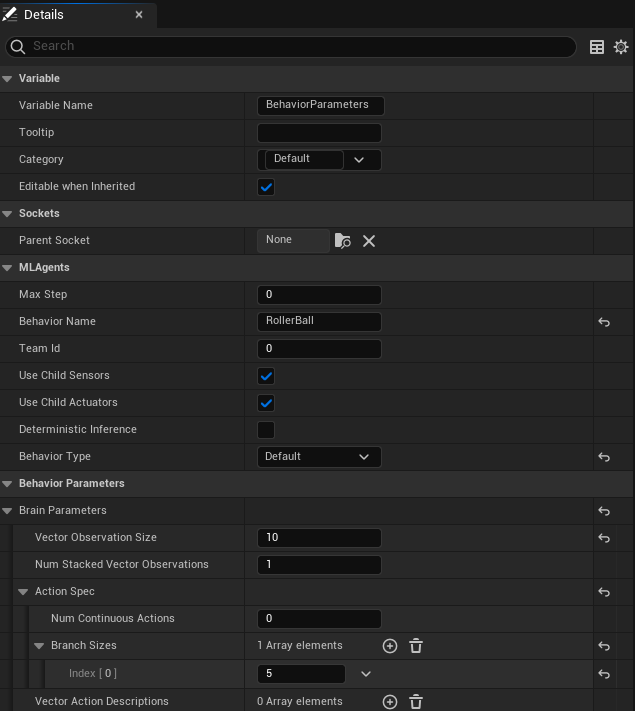Edit Vector Observation Size value 10
The height and width of the screenshot is (711, 635).
tap(319, 538)
